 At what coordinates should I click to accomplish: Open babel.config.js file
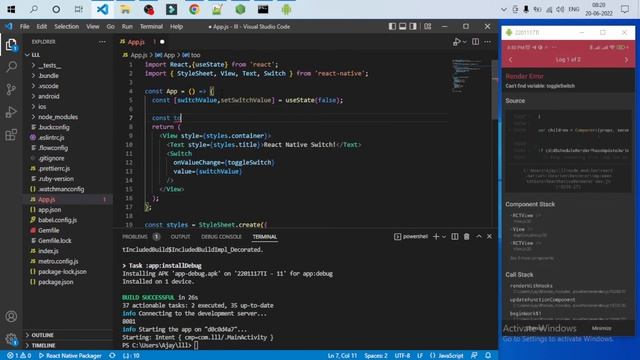pyautogui.click(x=57, y=220)
